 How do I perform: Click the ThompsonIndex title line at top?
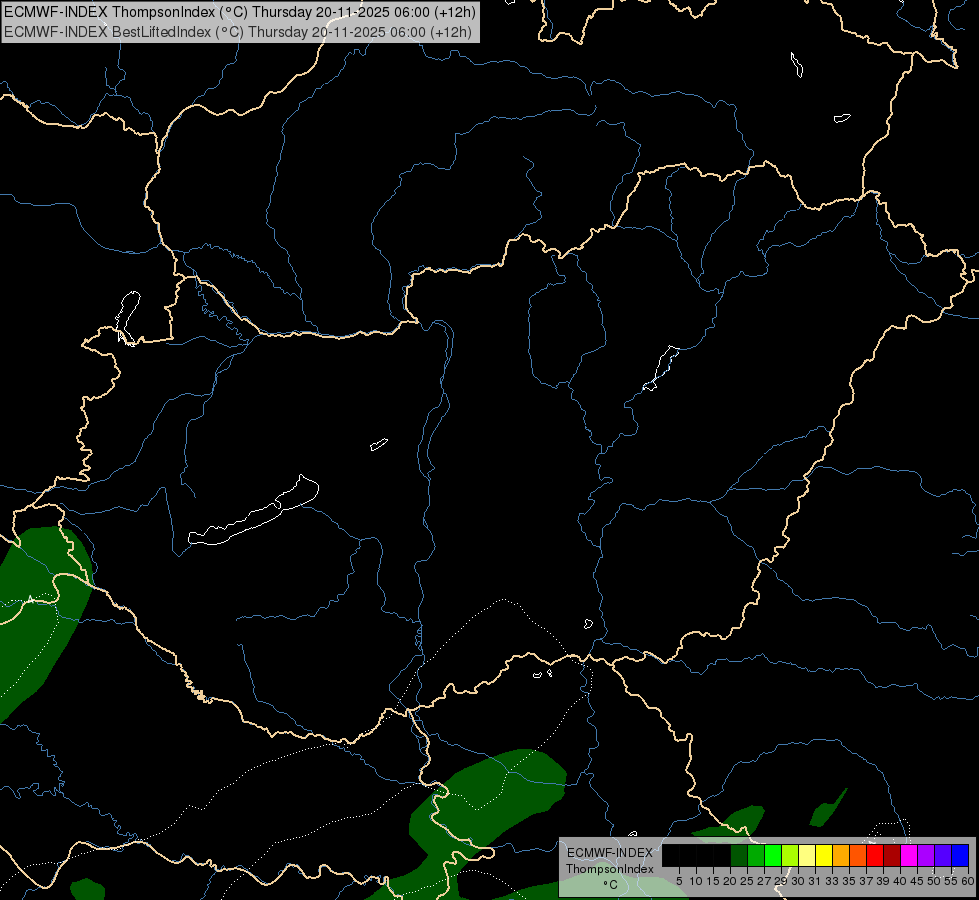point(240,11)
